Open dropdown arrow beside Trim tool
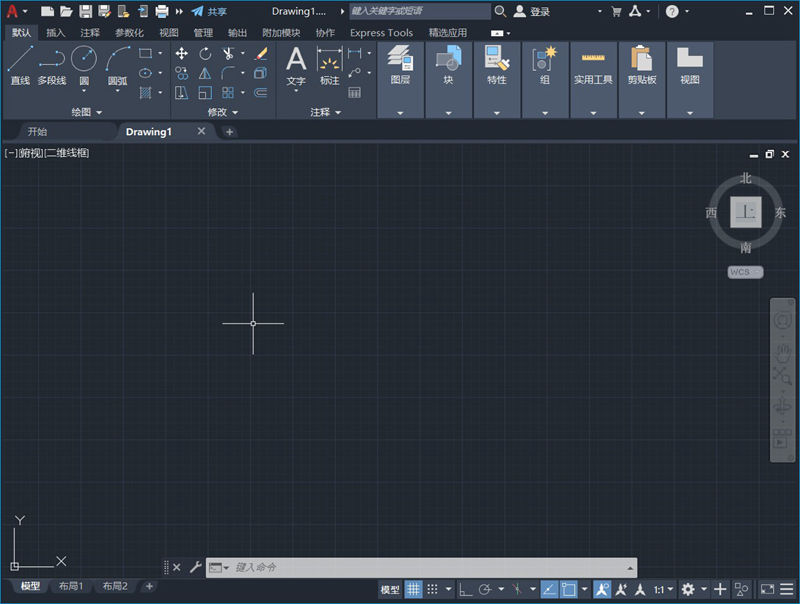 tap(243, 53)
